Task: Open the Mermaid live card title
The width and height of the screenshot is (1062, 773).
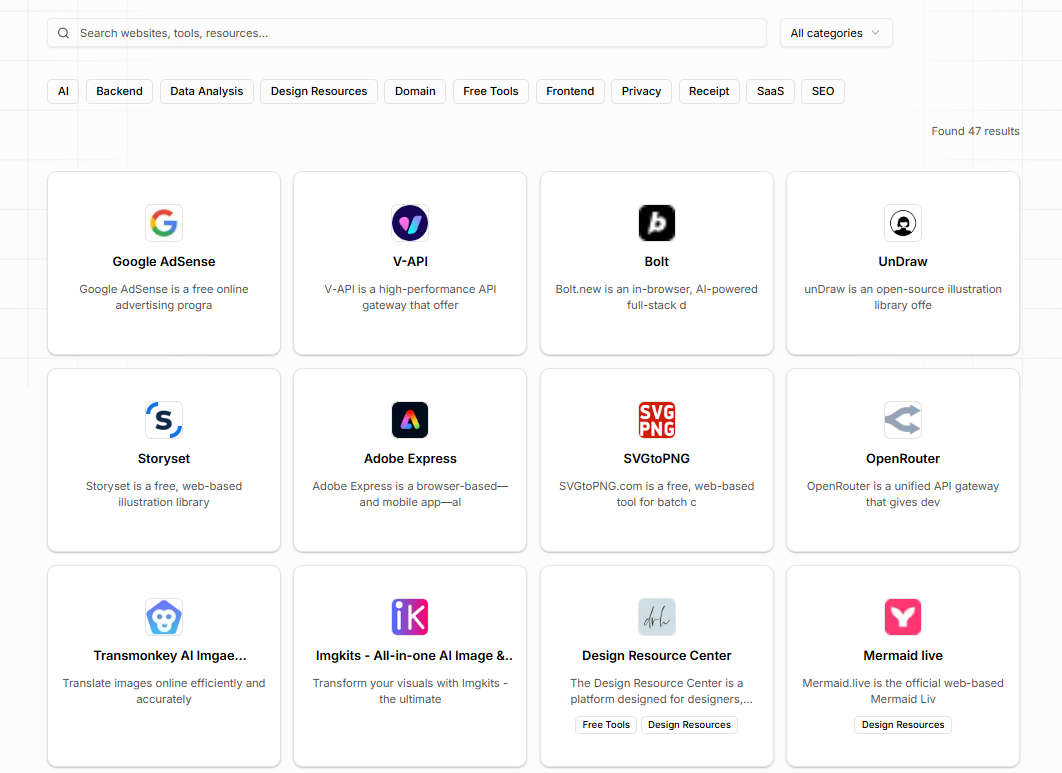Action: pos(903,656)
